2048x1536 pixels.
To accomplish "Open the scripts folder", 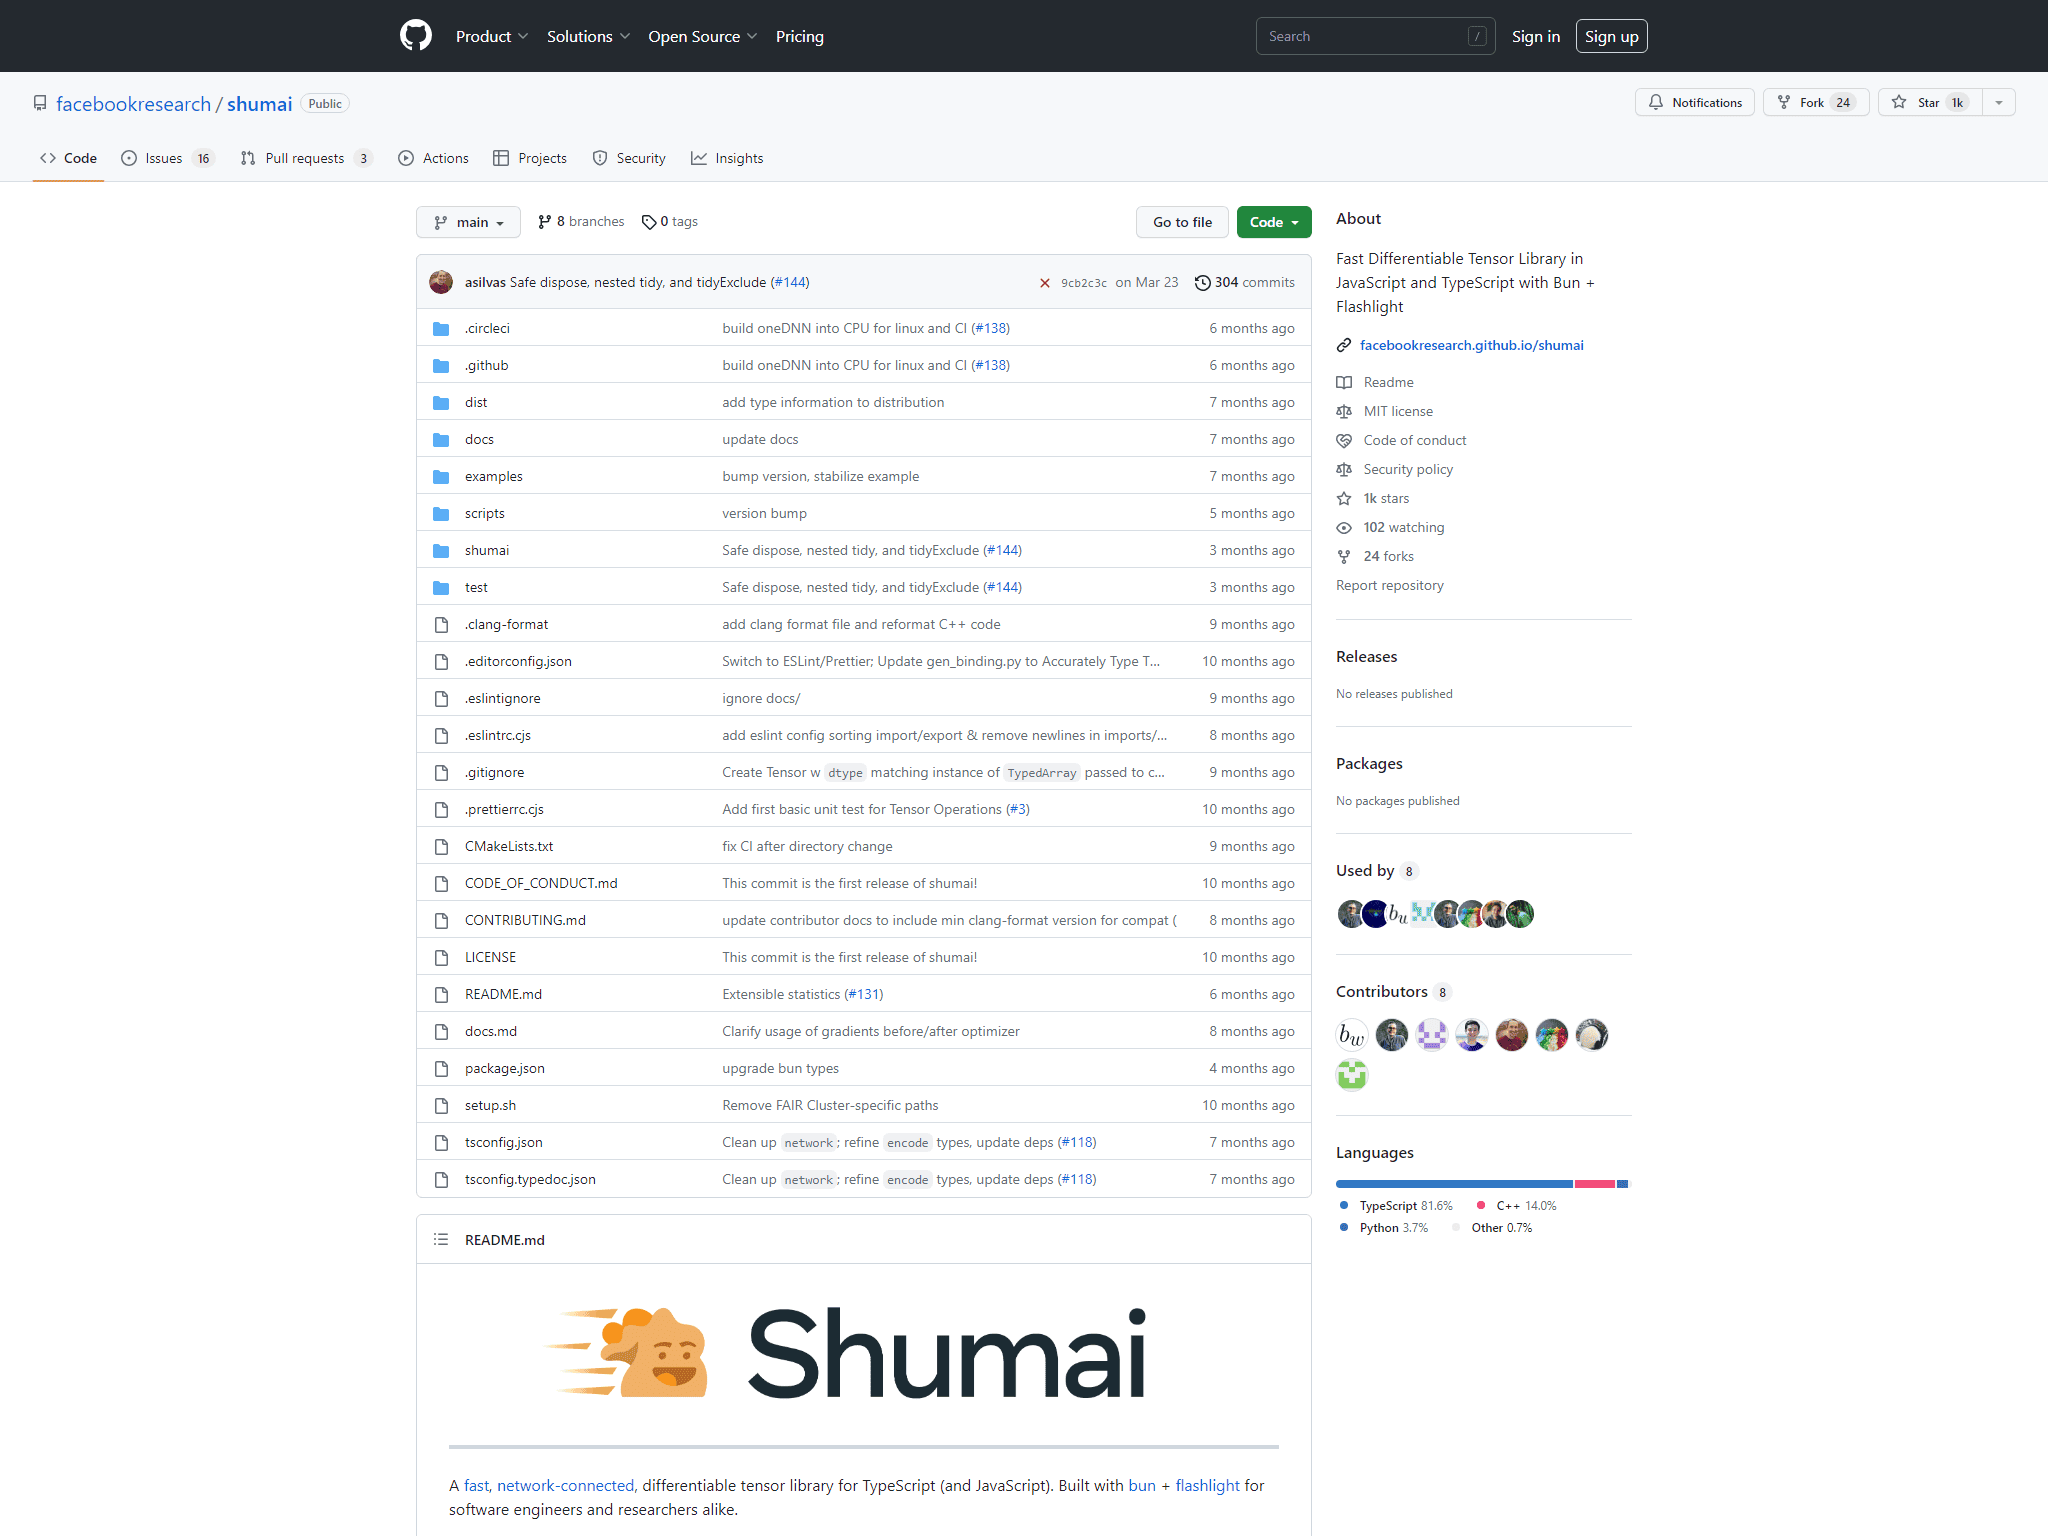I will [484, 513].
